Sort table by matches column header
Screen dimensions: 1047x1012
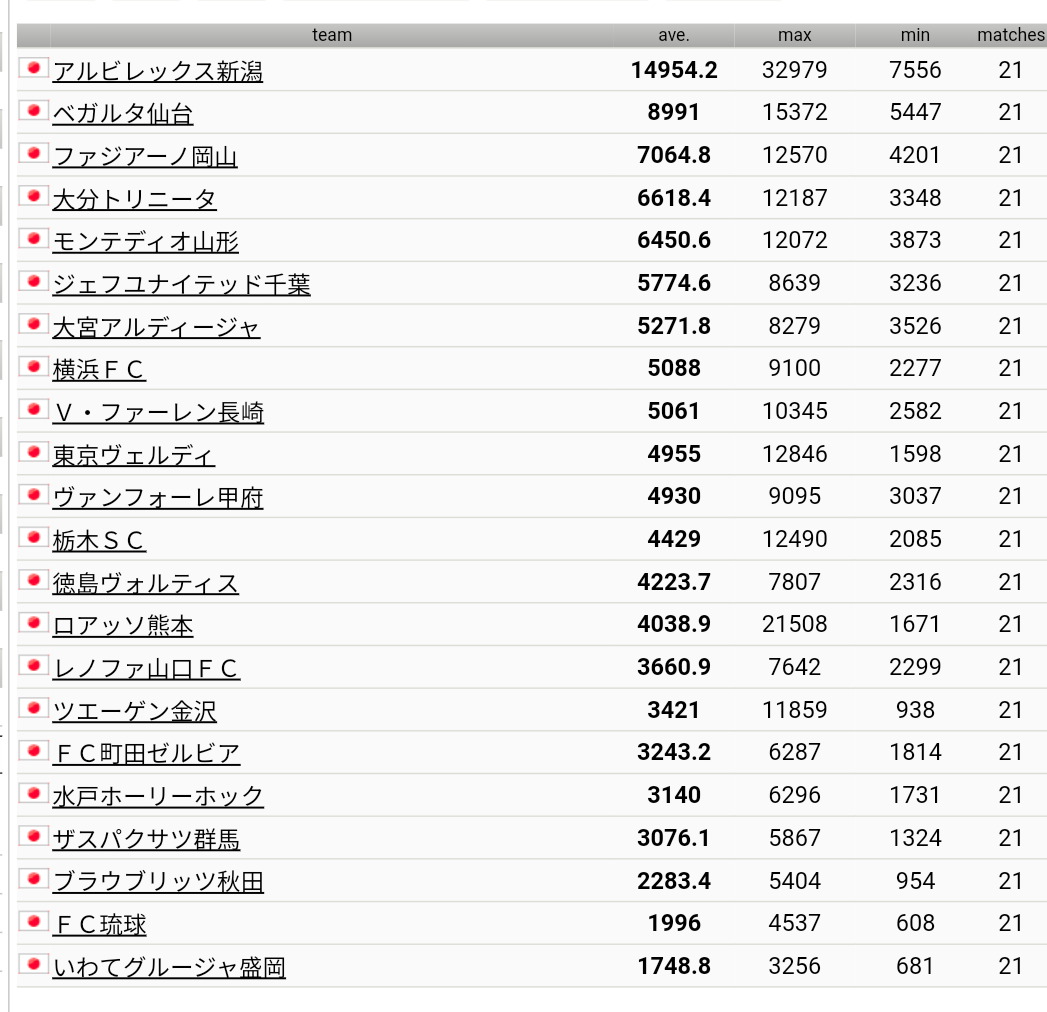click(x=1010, y=35)
